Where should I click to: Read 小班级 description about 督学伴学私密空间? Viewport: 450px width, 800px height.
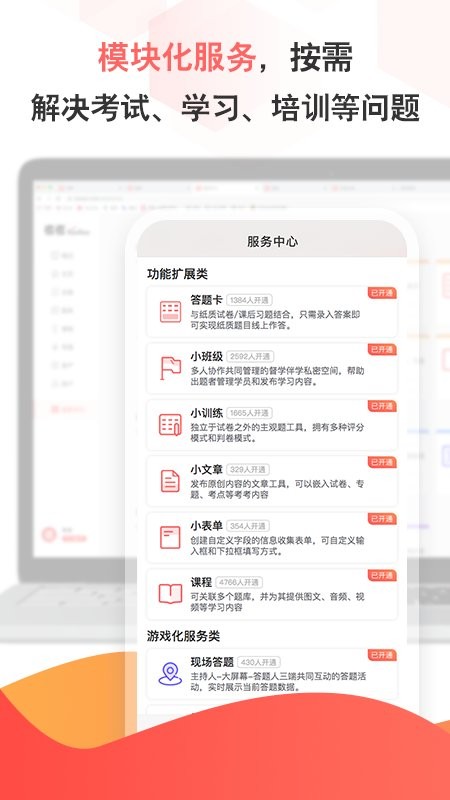click(278, 376)
